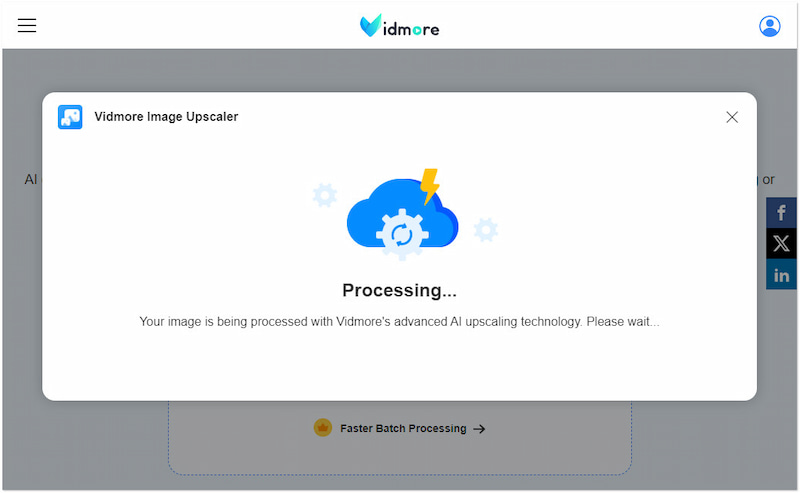
Task: Click the crown icon beside Faster Batch Processing
Action: click(x=323, y=428)
